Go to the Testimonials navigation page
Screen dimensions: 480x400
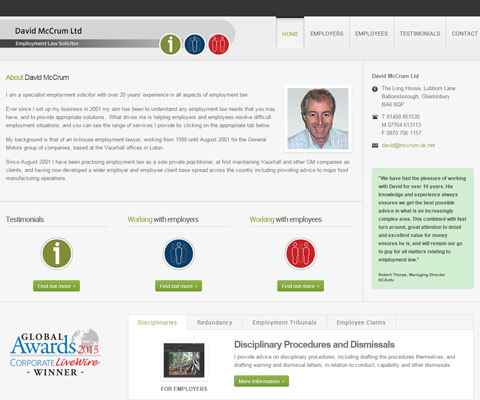(420, 34)
